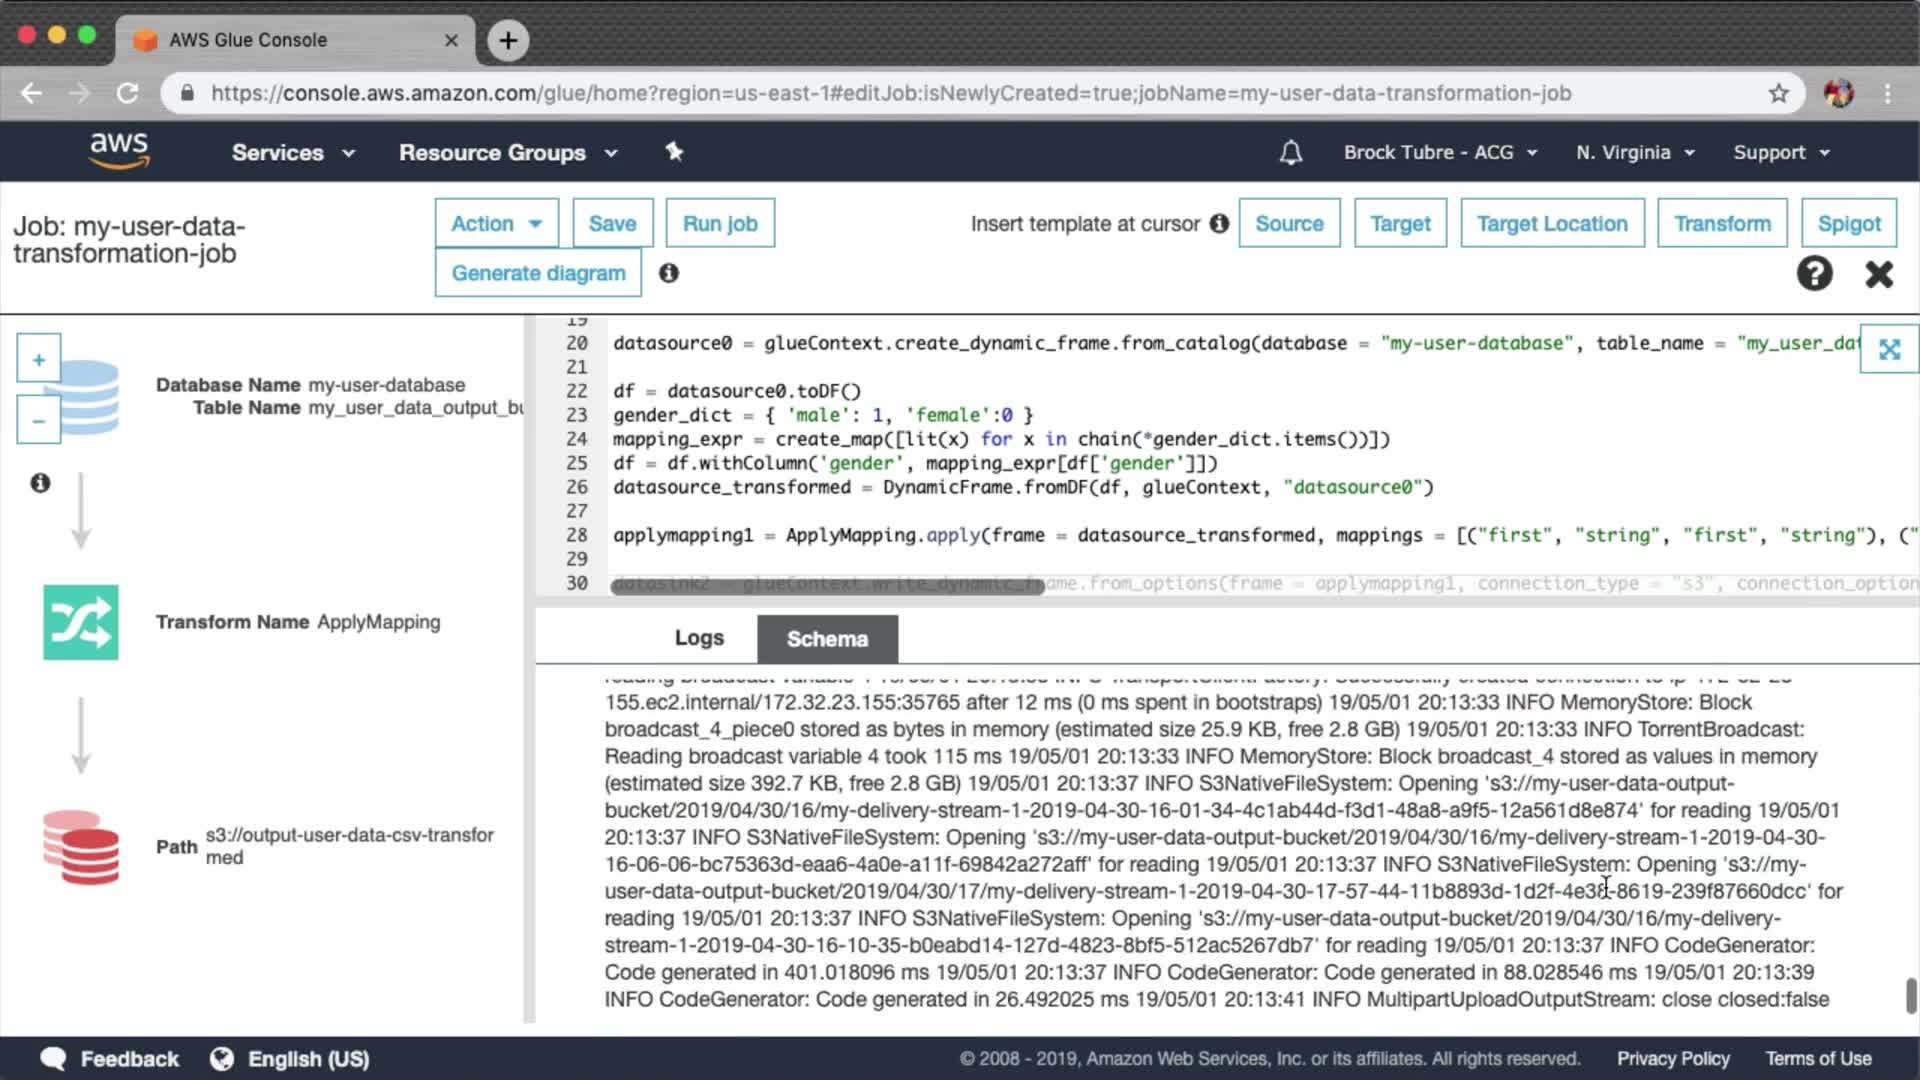Open the Action dropdown menu
The image size is (1920, 1080).
[496, 223]
